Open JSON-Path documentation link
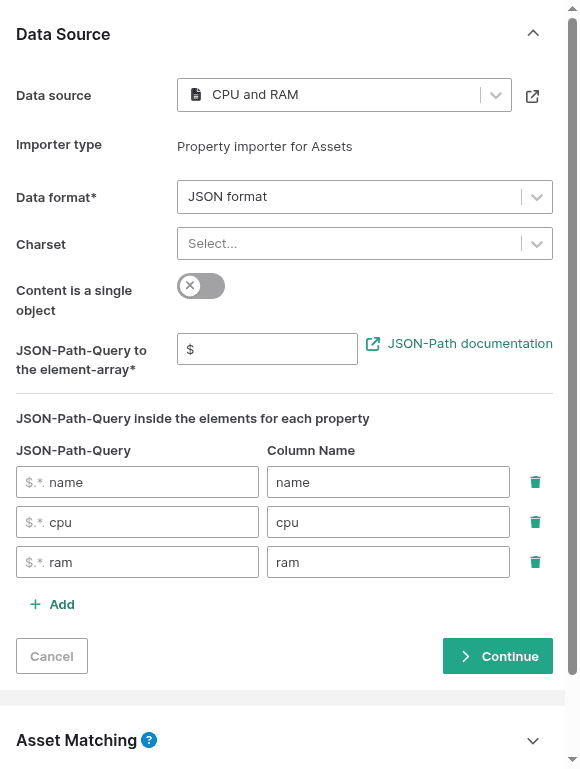This screenshot has height=769, width=580. point(459,344)
